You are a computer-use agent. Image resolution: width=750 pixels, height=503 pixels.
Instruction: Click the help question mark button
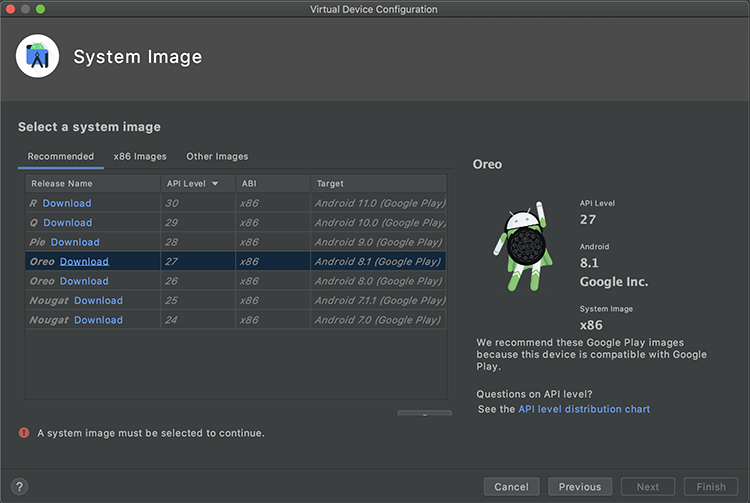point(20,486)
